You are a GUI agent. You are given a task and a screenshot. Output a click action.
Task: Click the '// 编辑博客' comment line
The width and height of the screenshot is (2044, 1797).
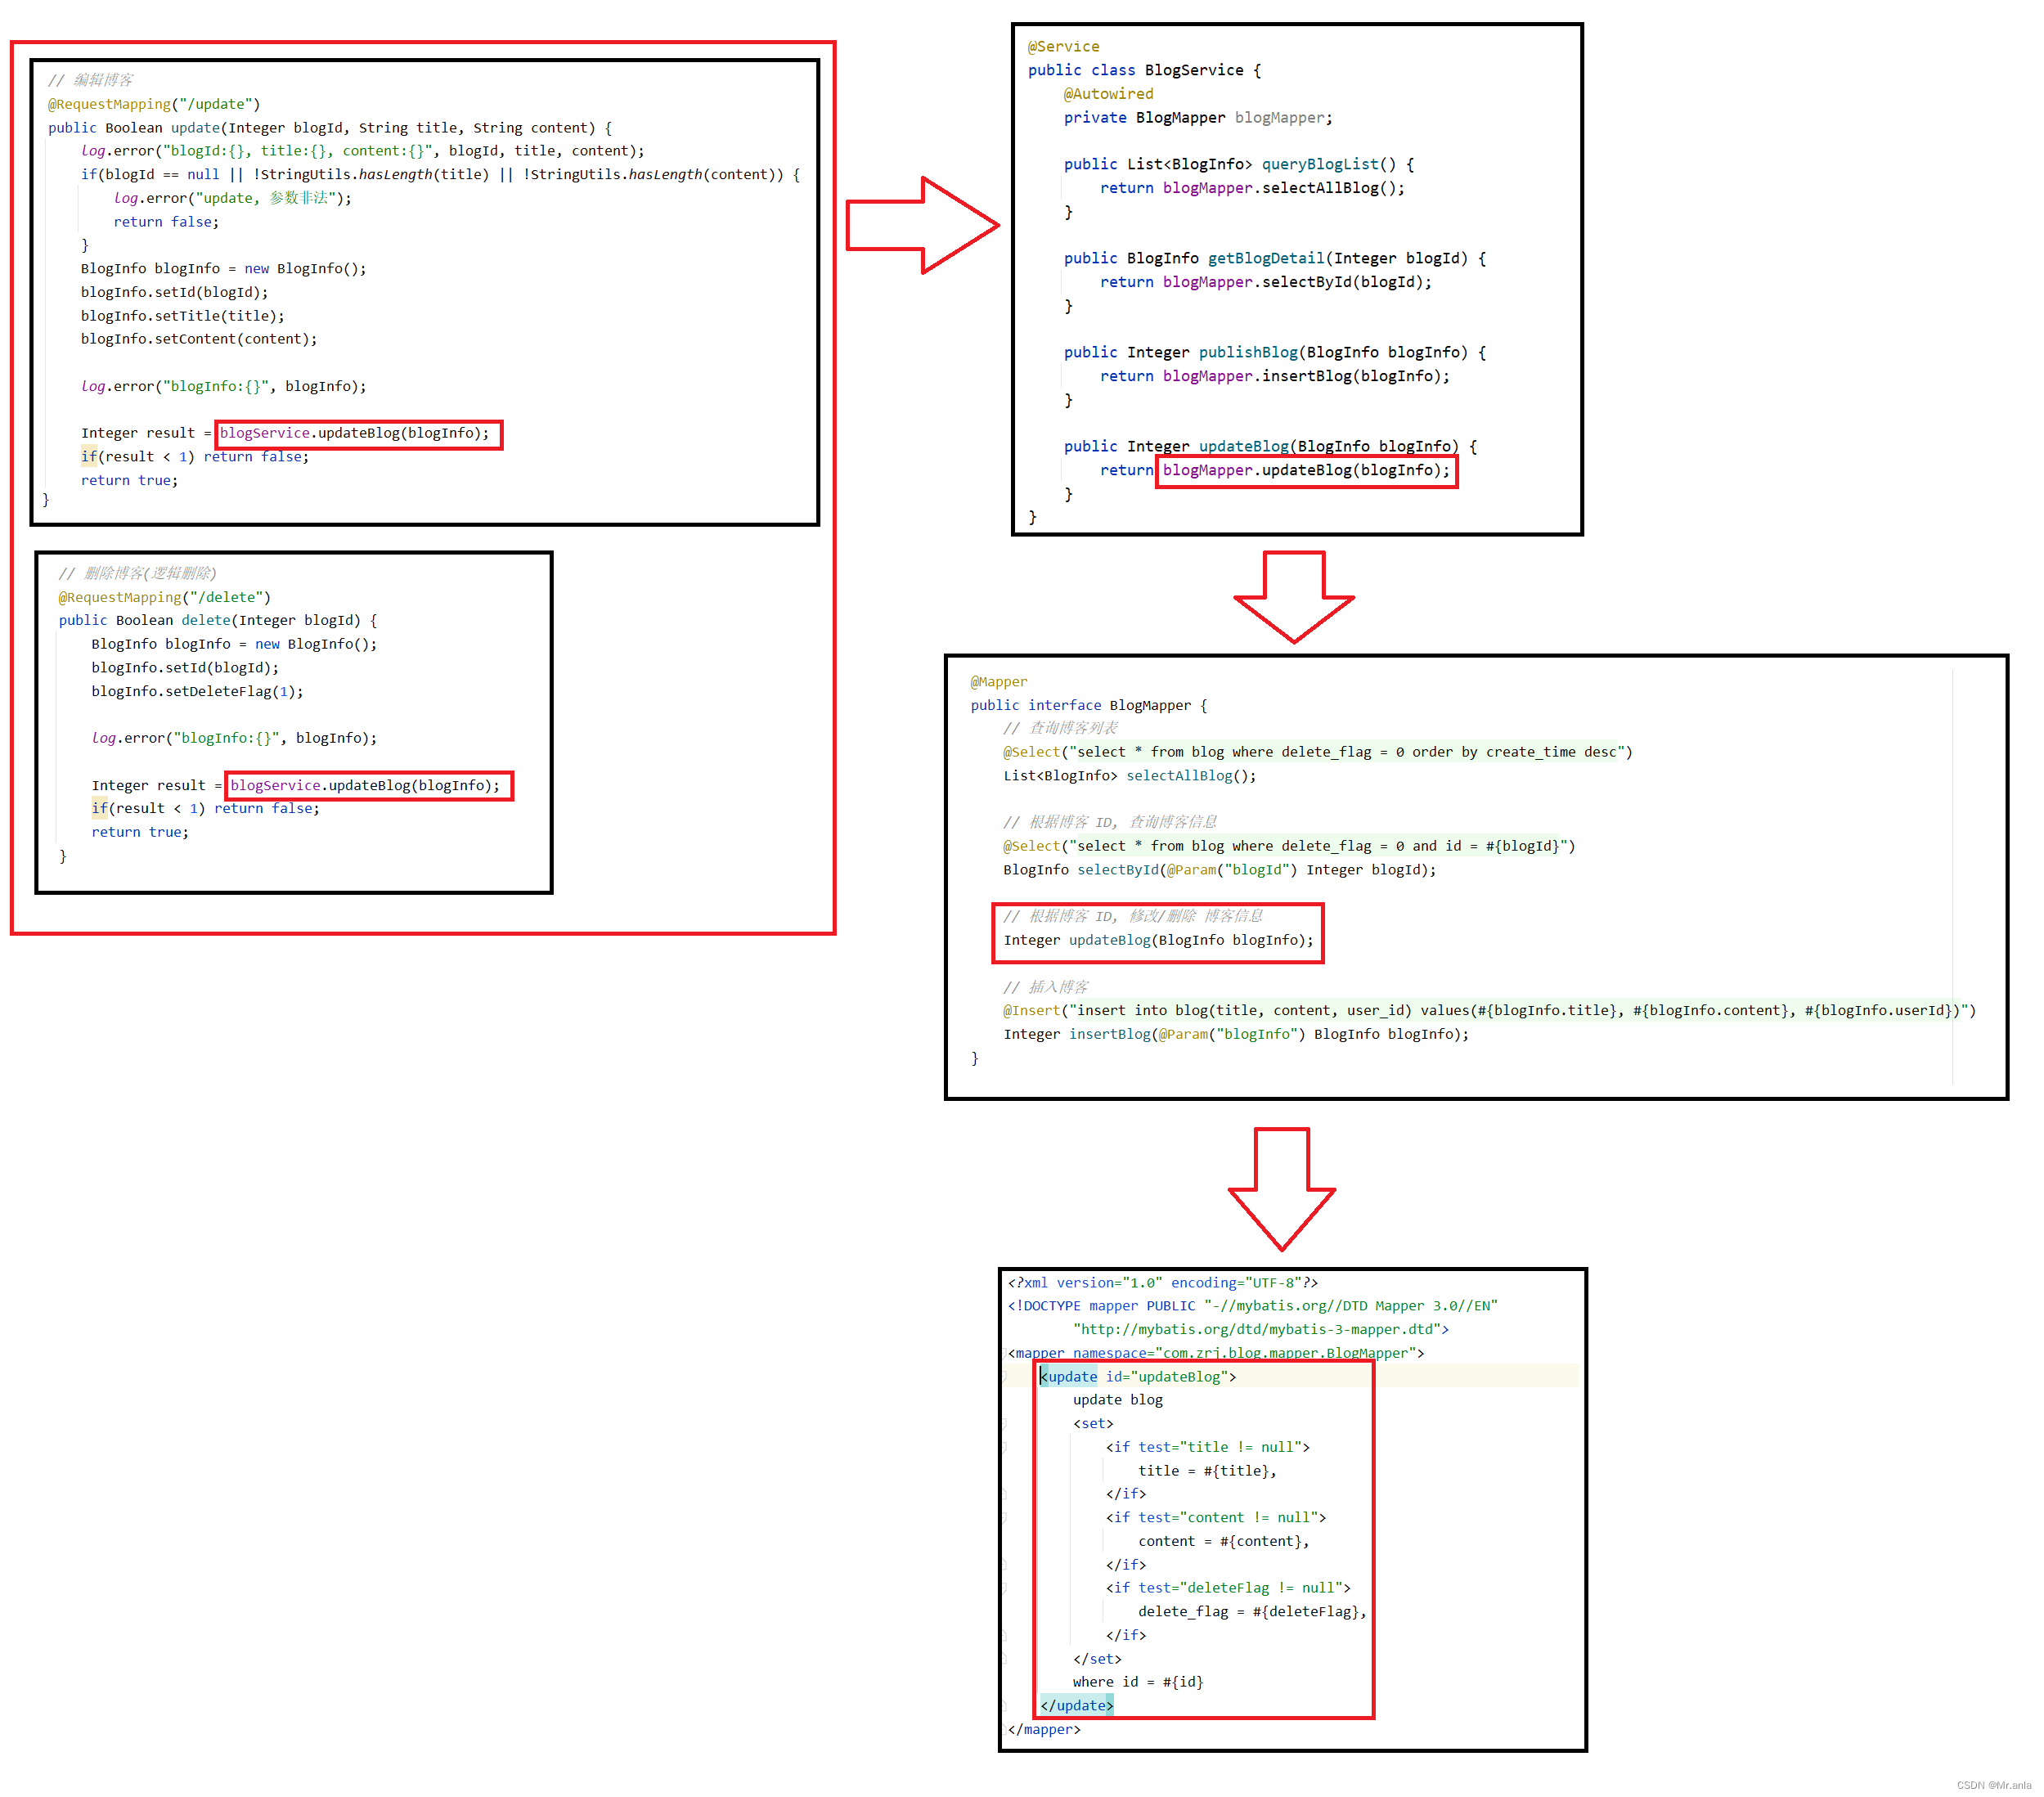point(90,80)
